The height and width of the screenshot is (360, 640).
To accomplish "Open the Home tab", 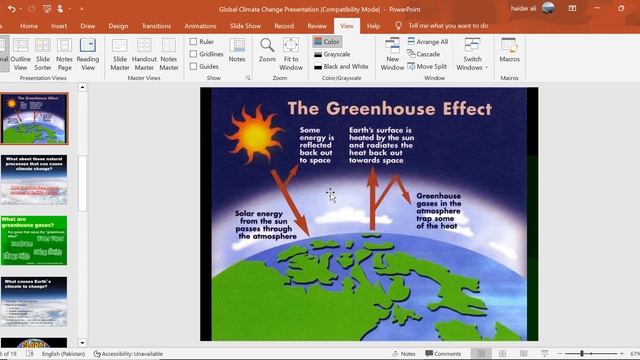I will click(29, 26).
